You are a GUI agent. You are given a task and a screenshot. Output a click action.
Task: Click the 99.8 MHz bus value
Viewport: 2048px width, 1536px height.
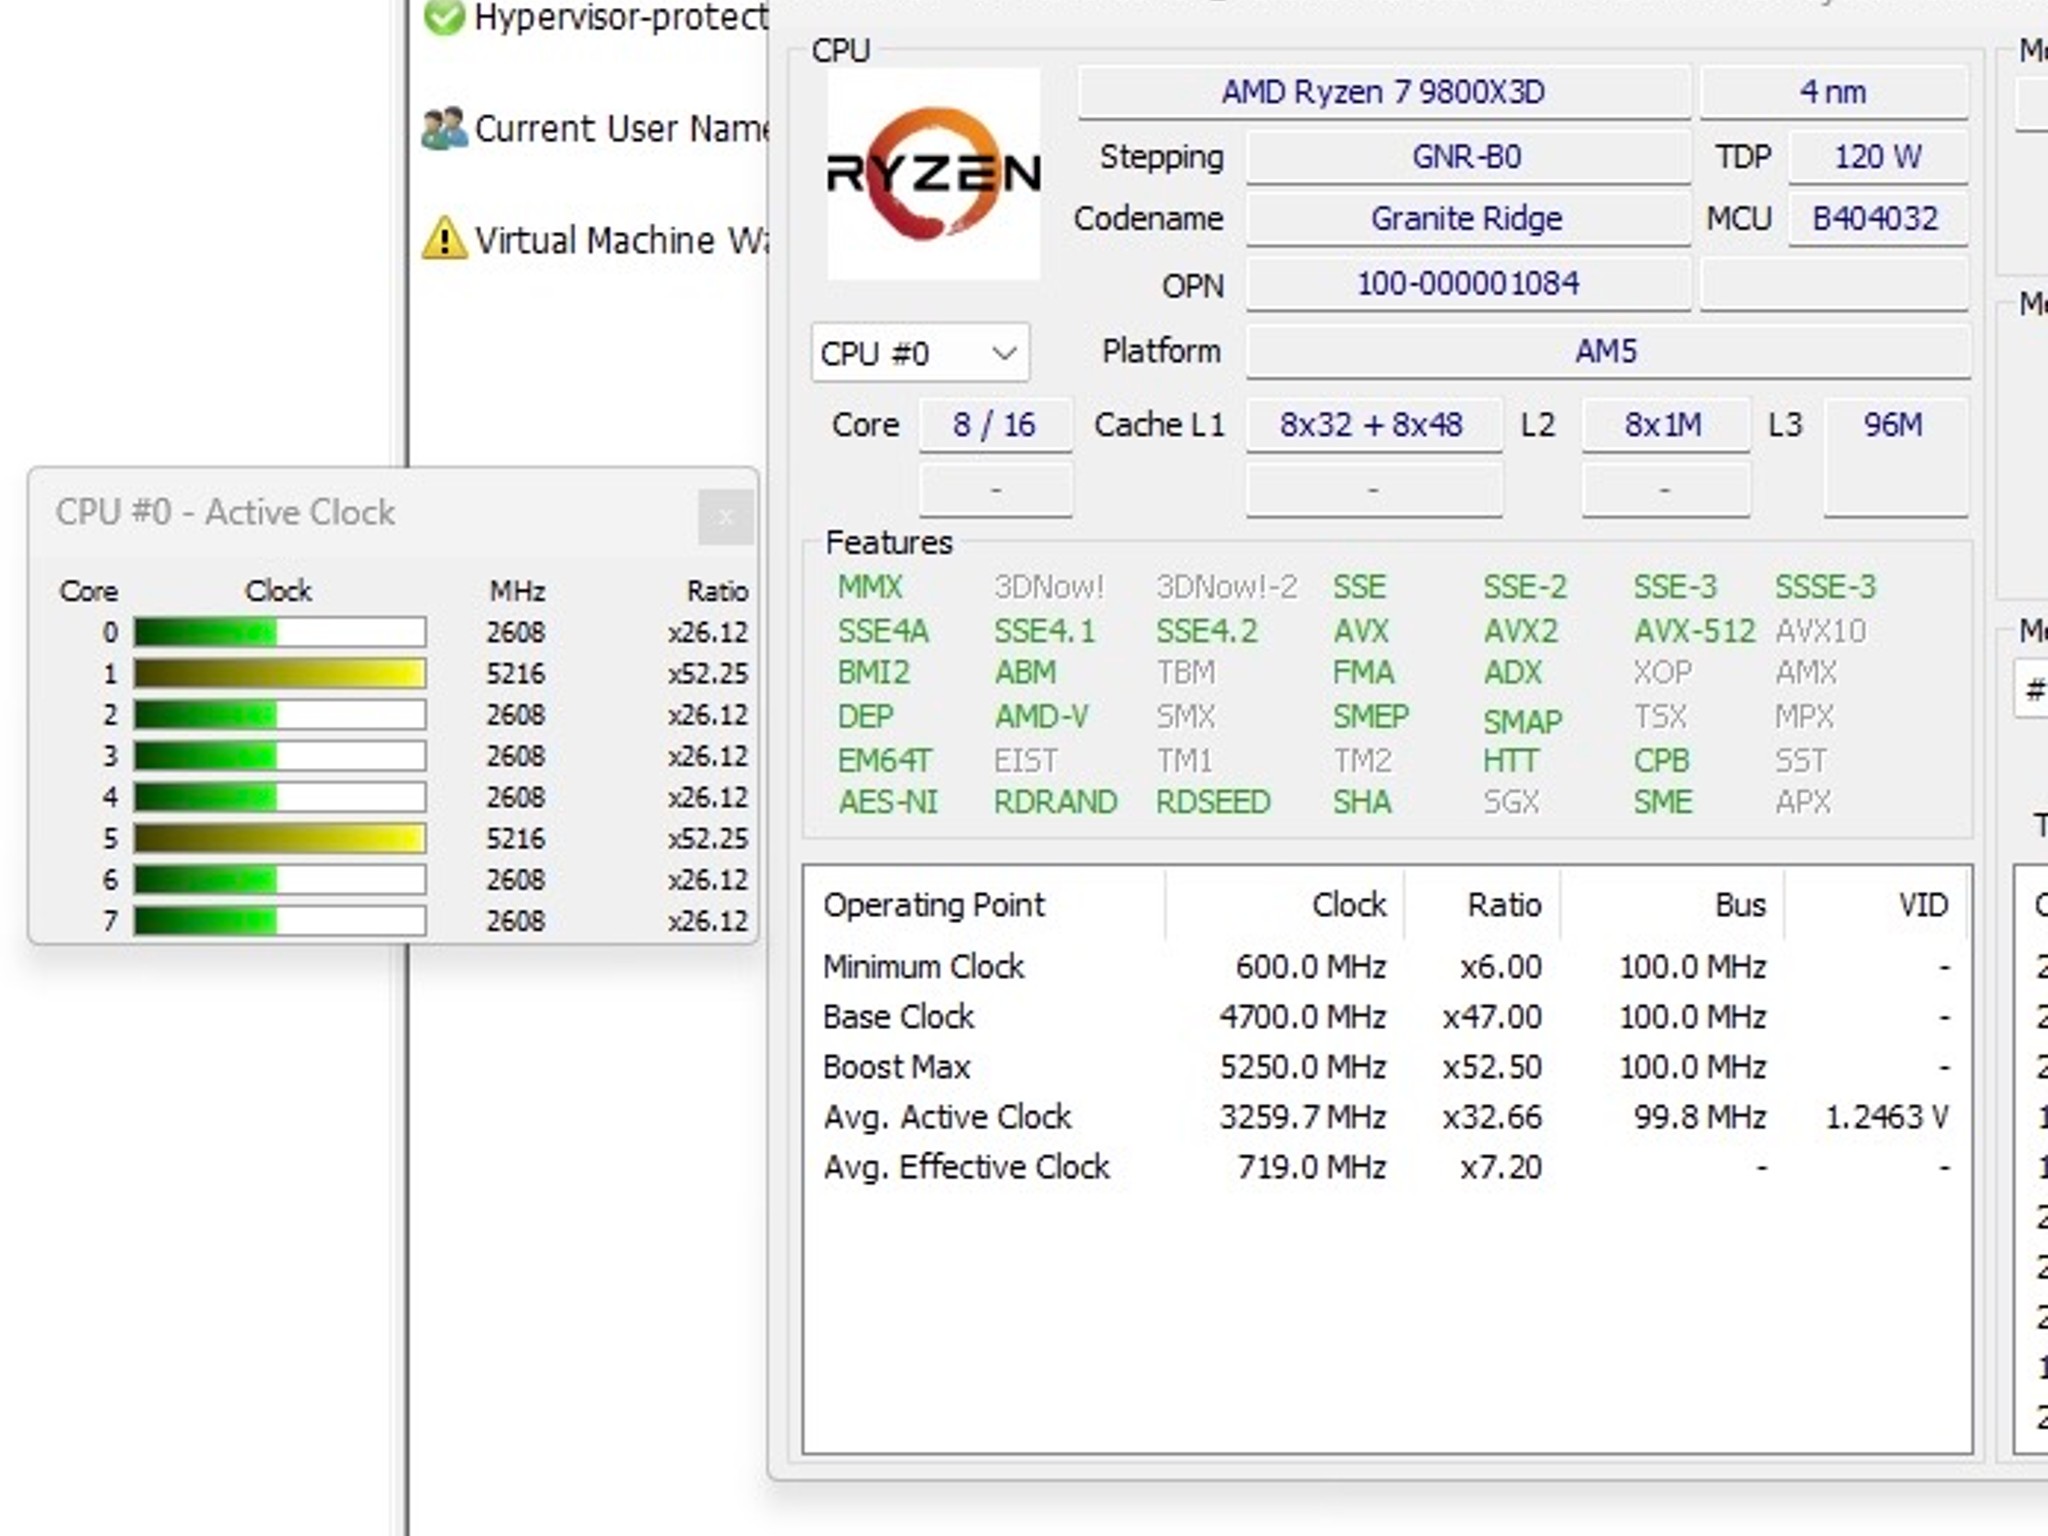[x=1700, y=1117]
